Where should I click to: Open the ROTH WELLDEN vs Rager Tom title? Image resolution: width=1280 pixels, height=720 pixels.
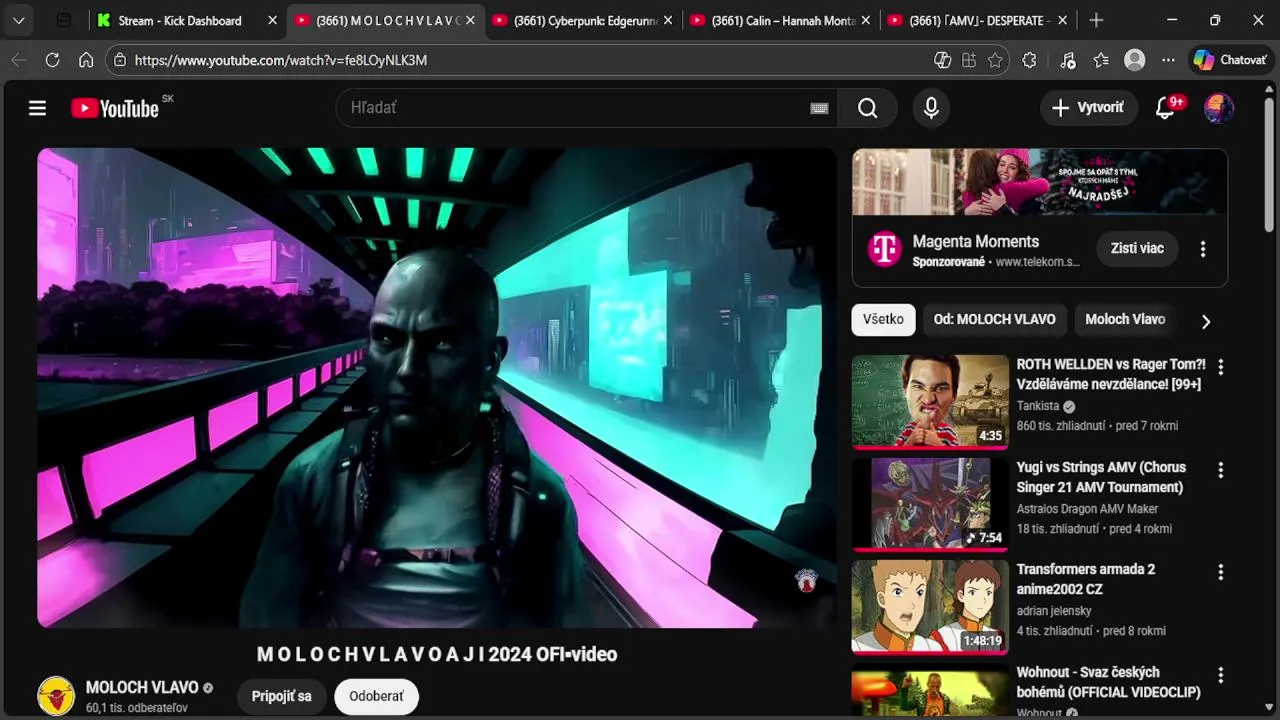point(1111,374)
